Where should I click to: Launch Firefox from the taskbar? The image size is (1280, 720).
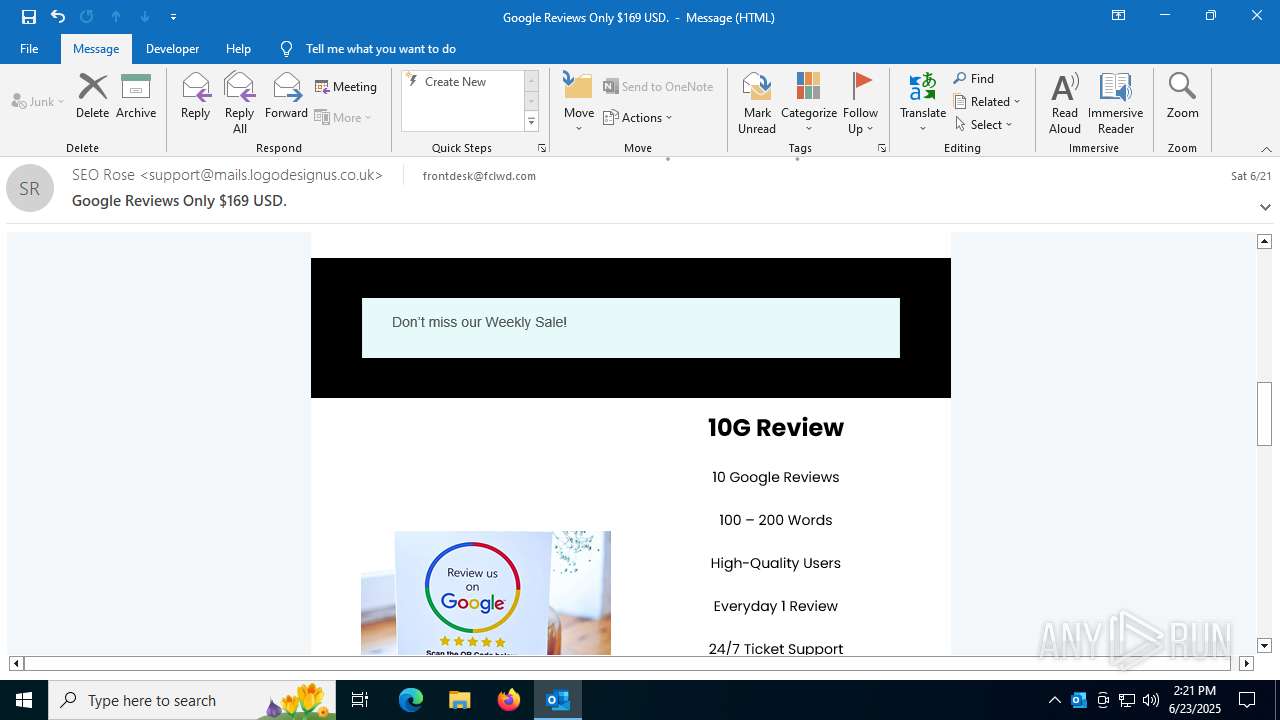click(x=509, y=700)
